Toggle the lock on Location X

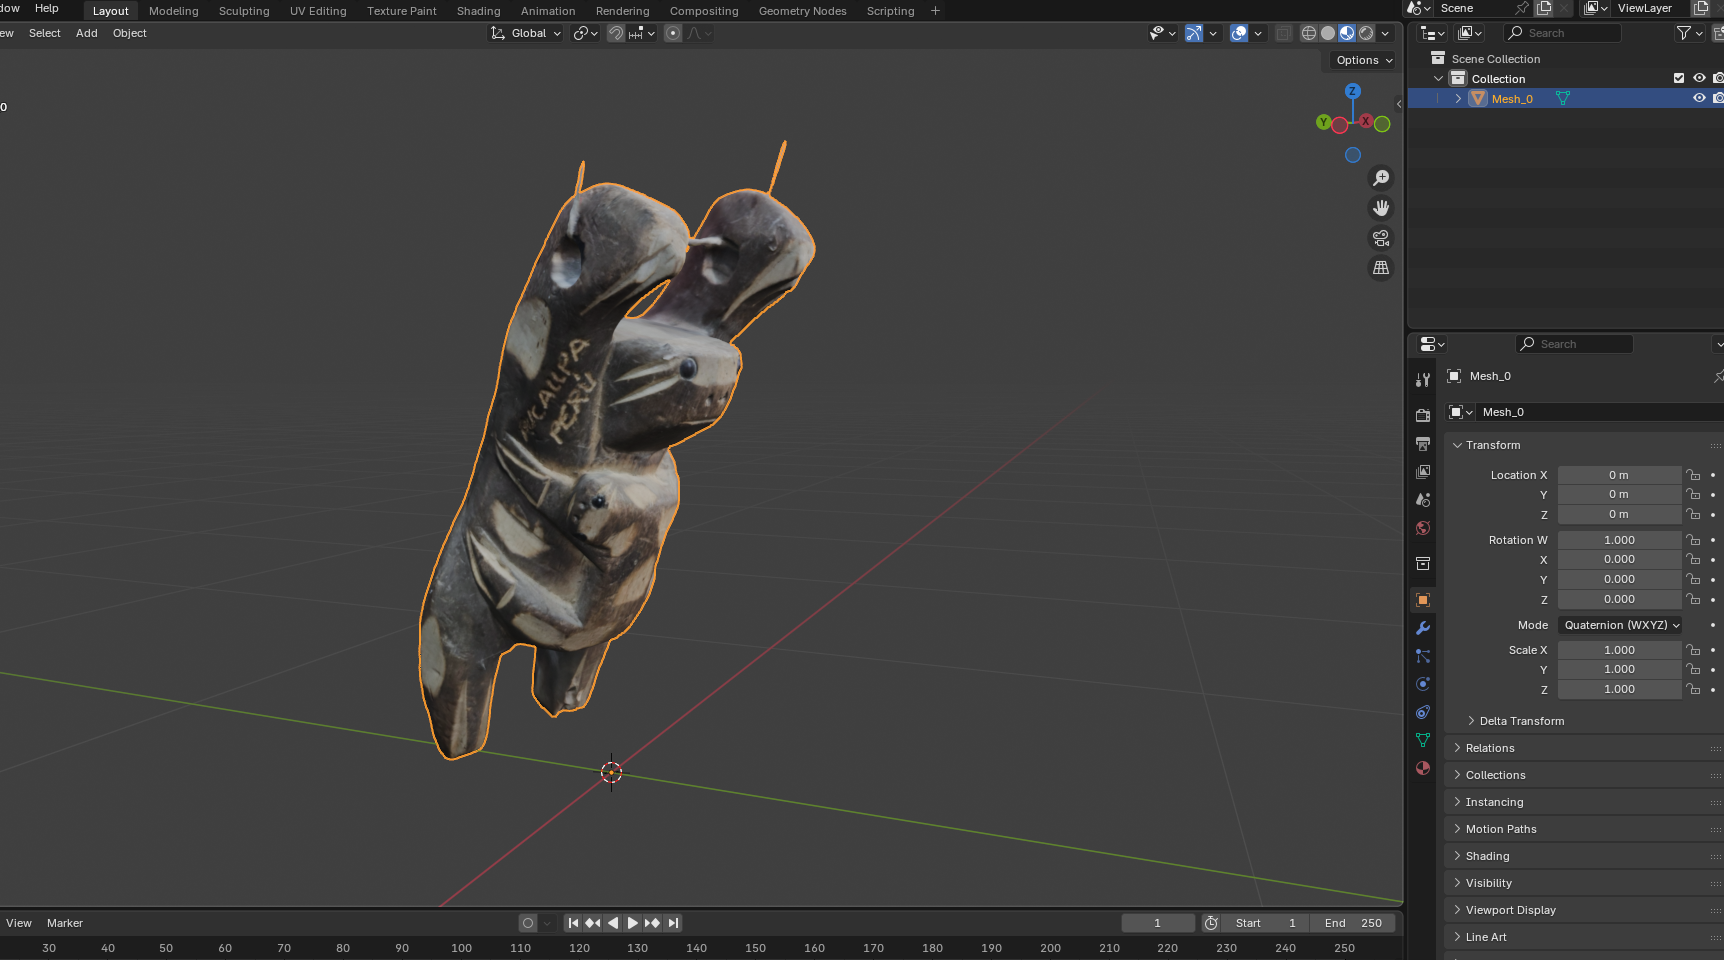(1693, 475)
